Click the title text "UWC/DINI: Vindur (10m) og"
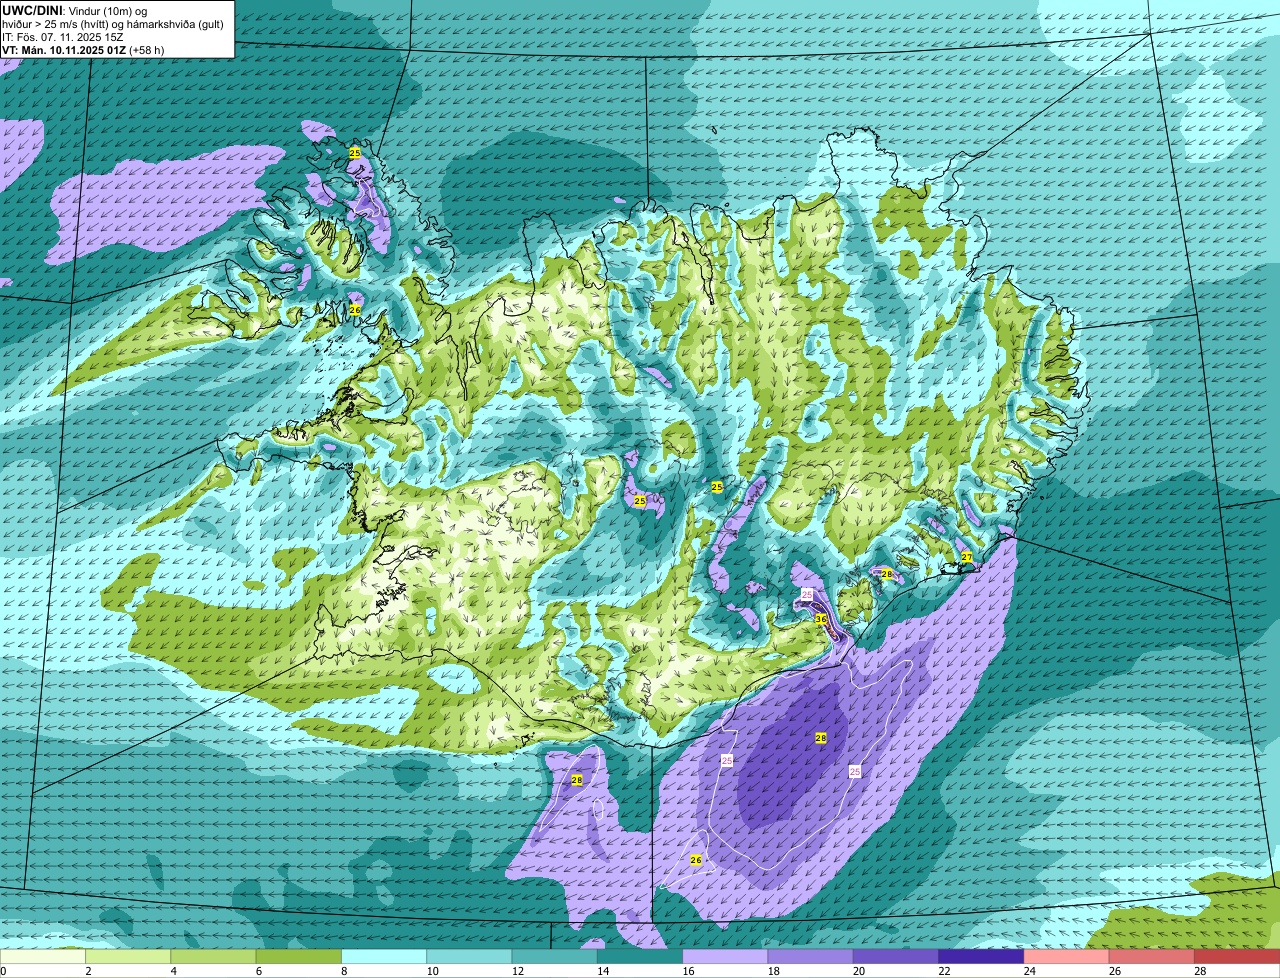Image resolution: width=1280 pixels, height=978 pixels. point(75,10)
